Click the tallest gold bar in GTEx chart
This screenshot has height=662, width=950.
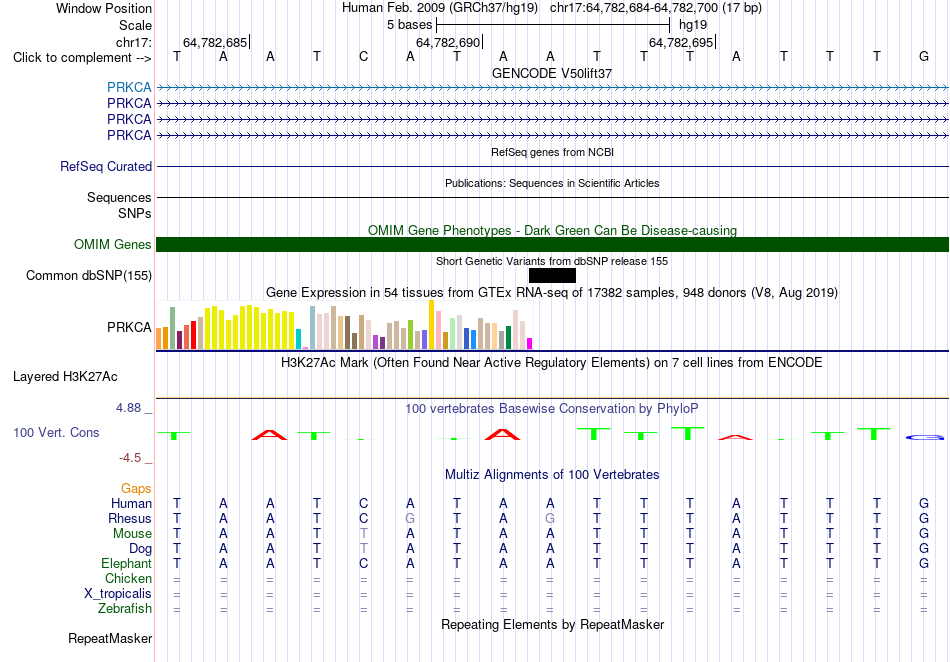point(431,325)
